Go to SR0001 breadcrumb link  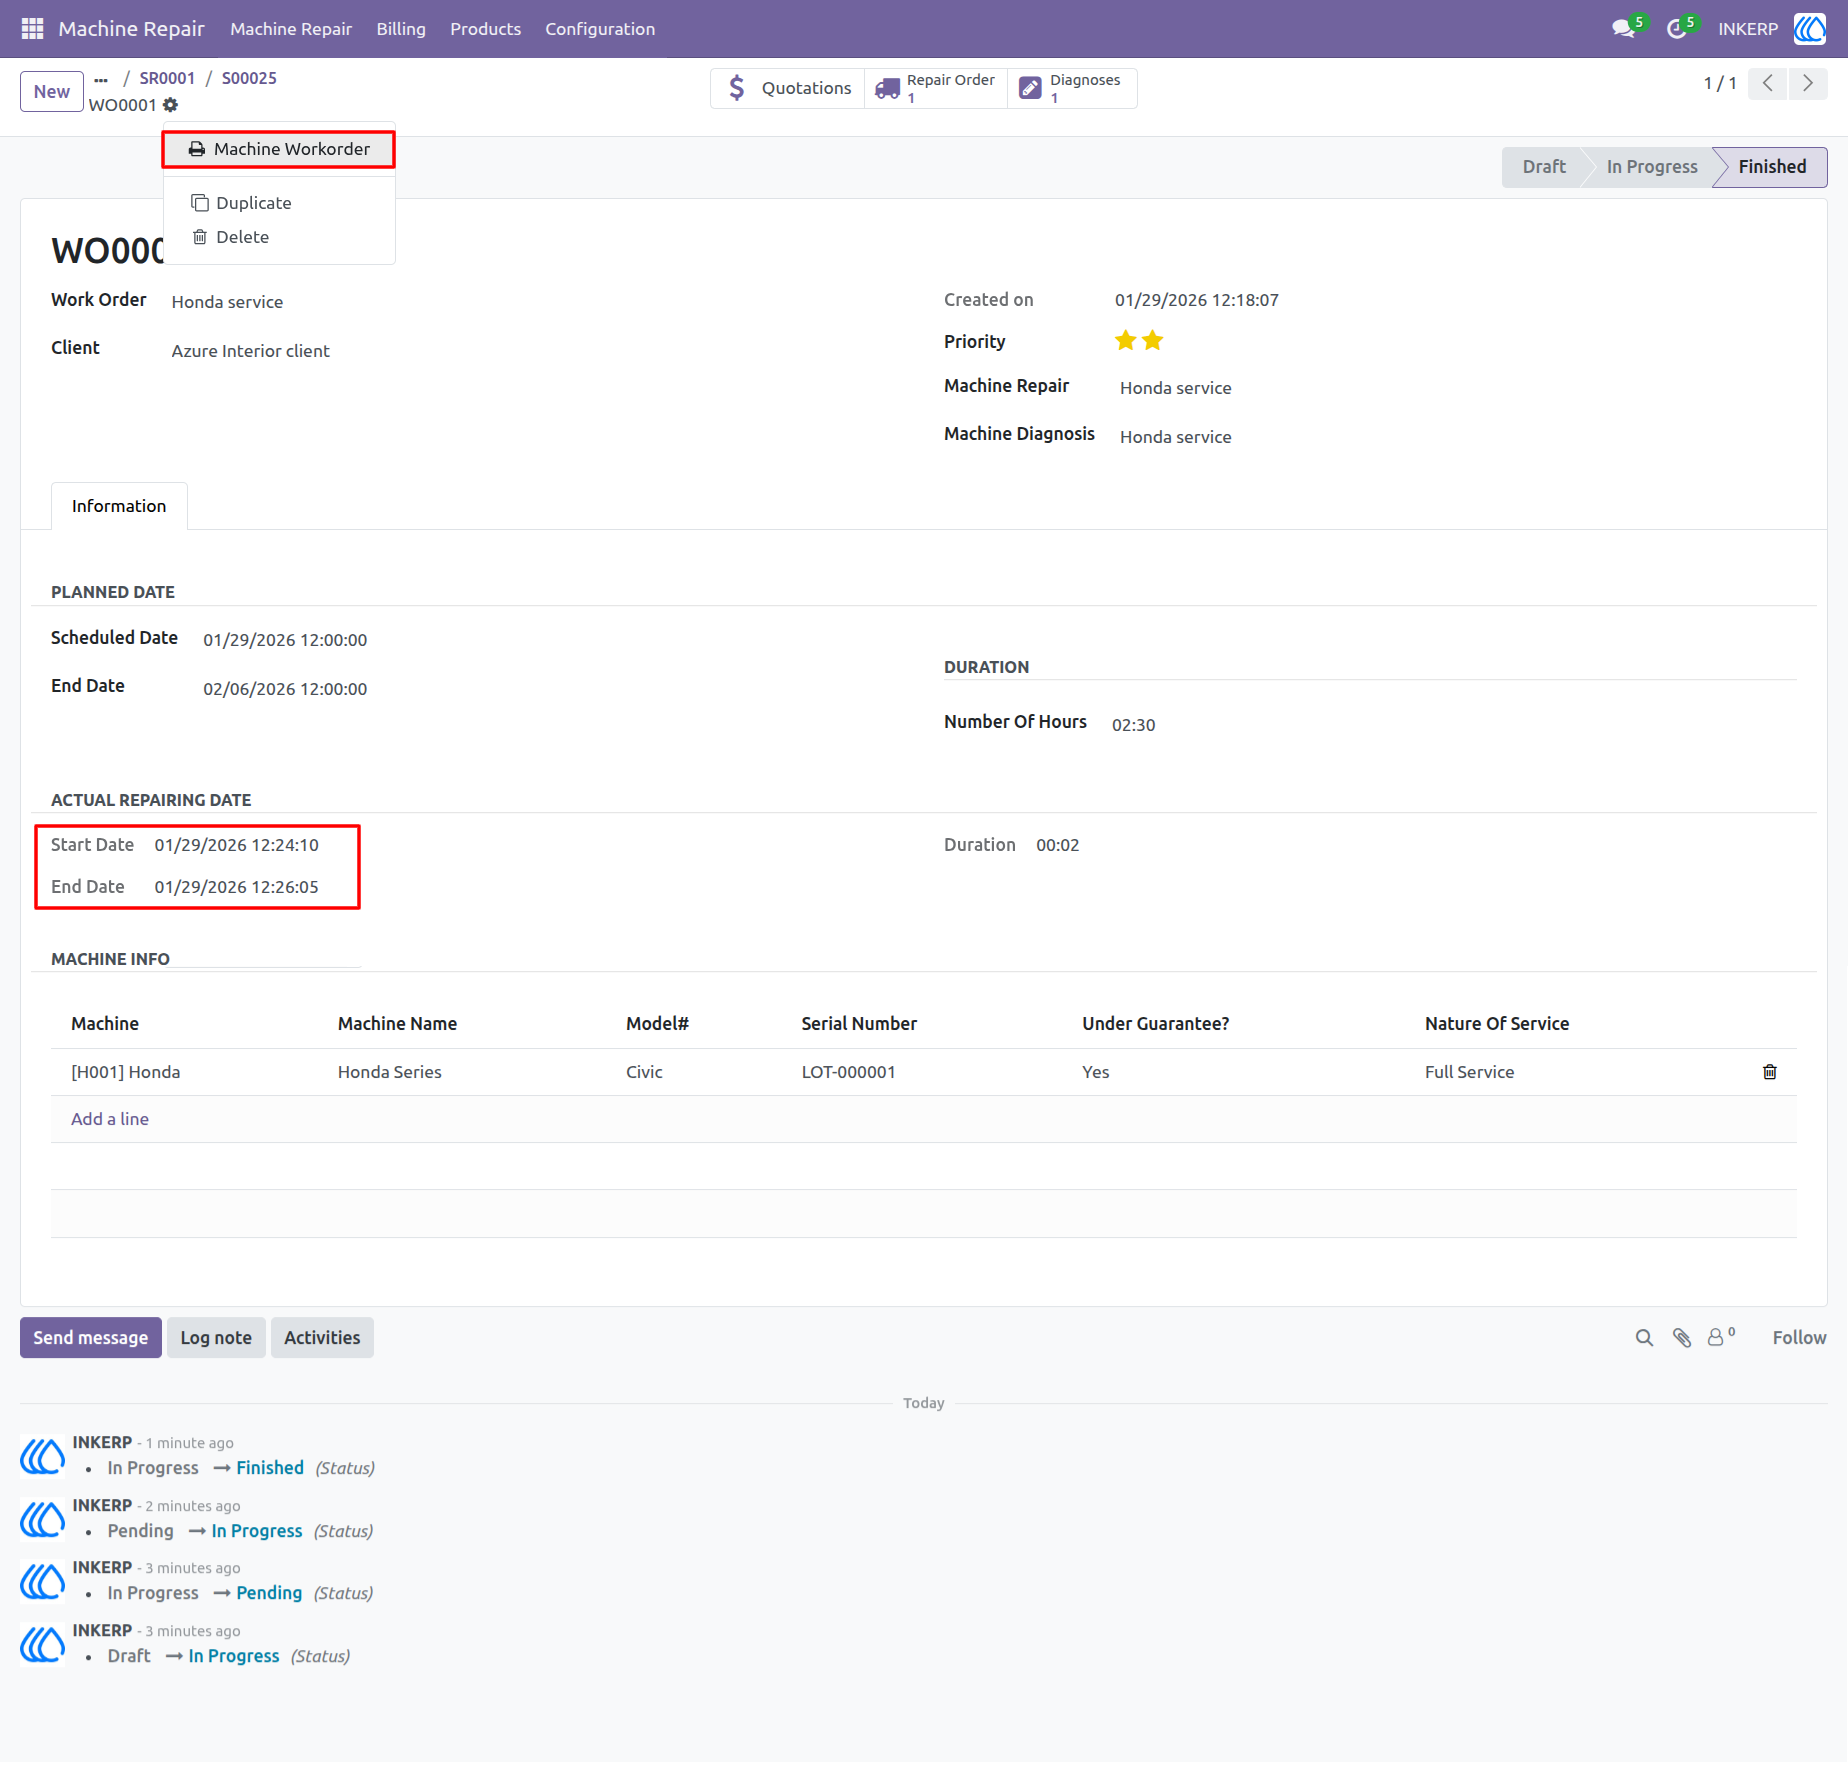[167, 78]
